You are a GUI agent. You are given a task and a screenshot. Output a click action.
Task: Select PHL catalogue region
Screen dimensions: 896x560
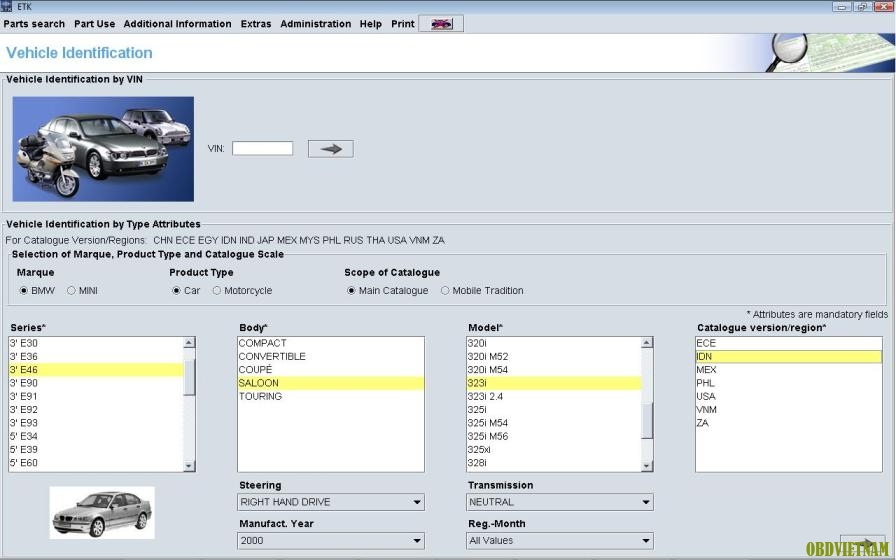coord(789,383)
